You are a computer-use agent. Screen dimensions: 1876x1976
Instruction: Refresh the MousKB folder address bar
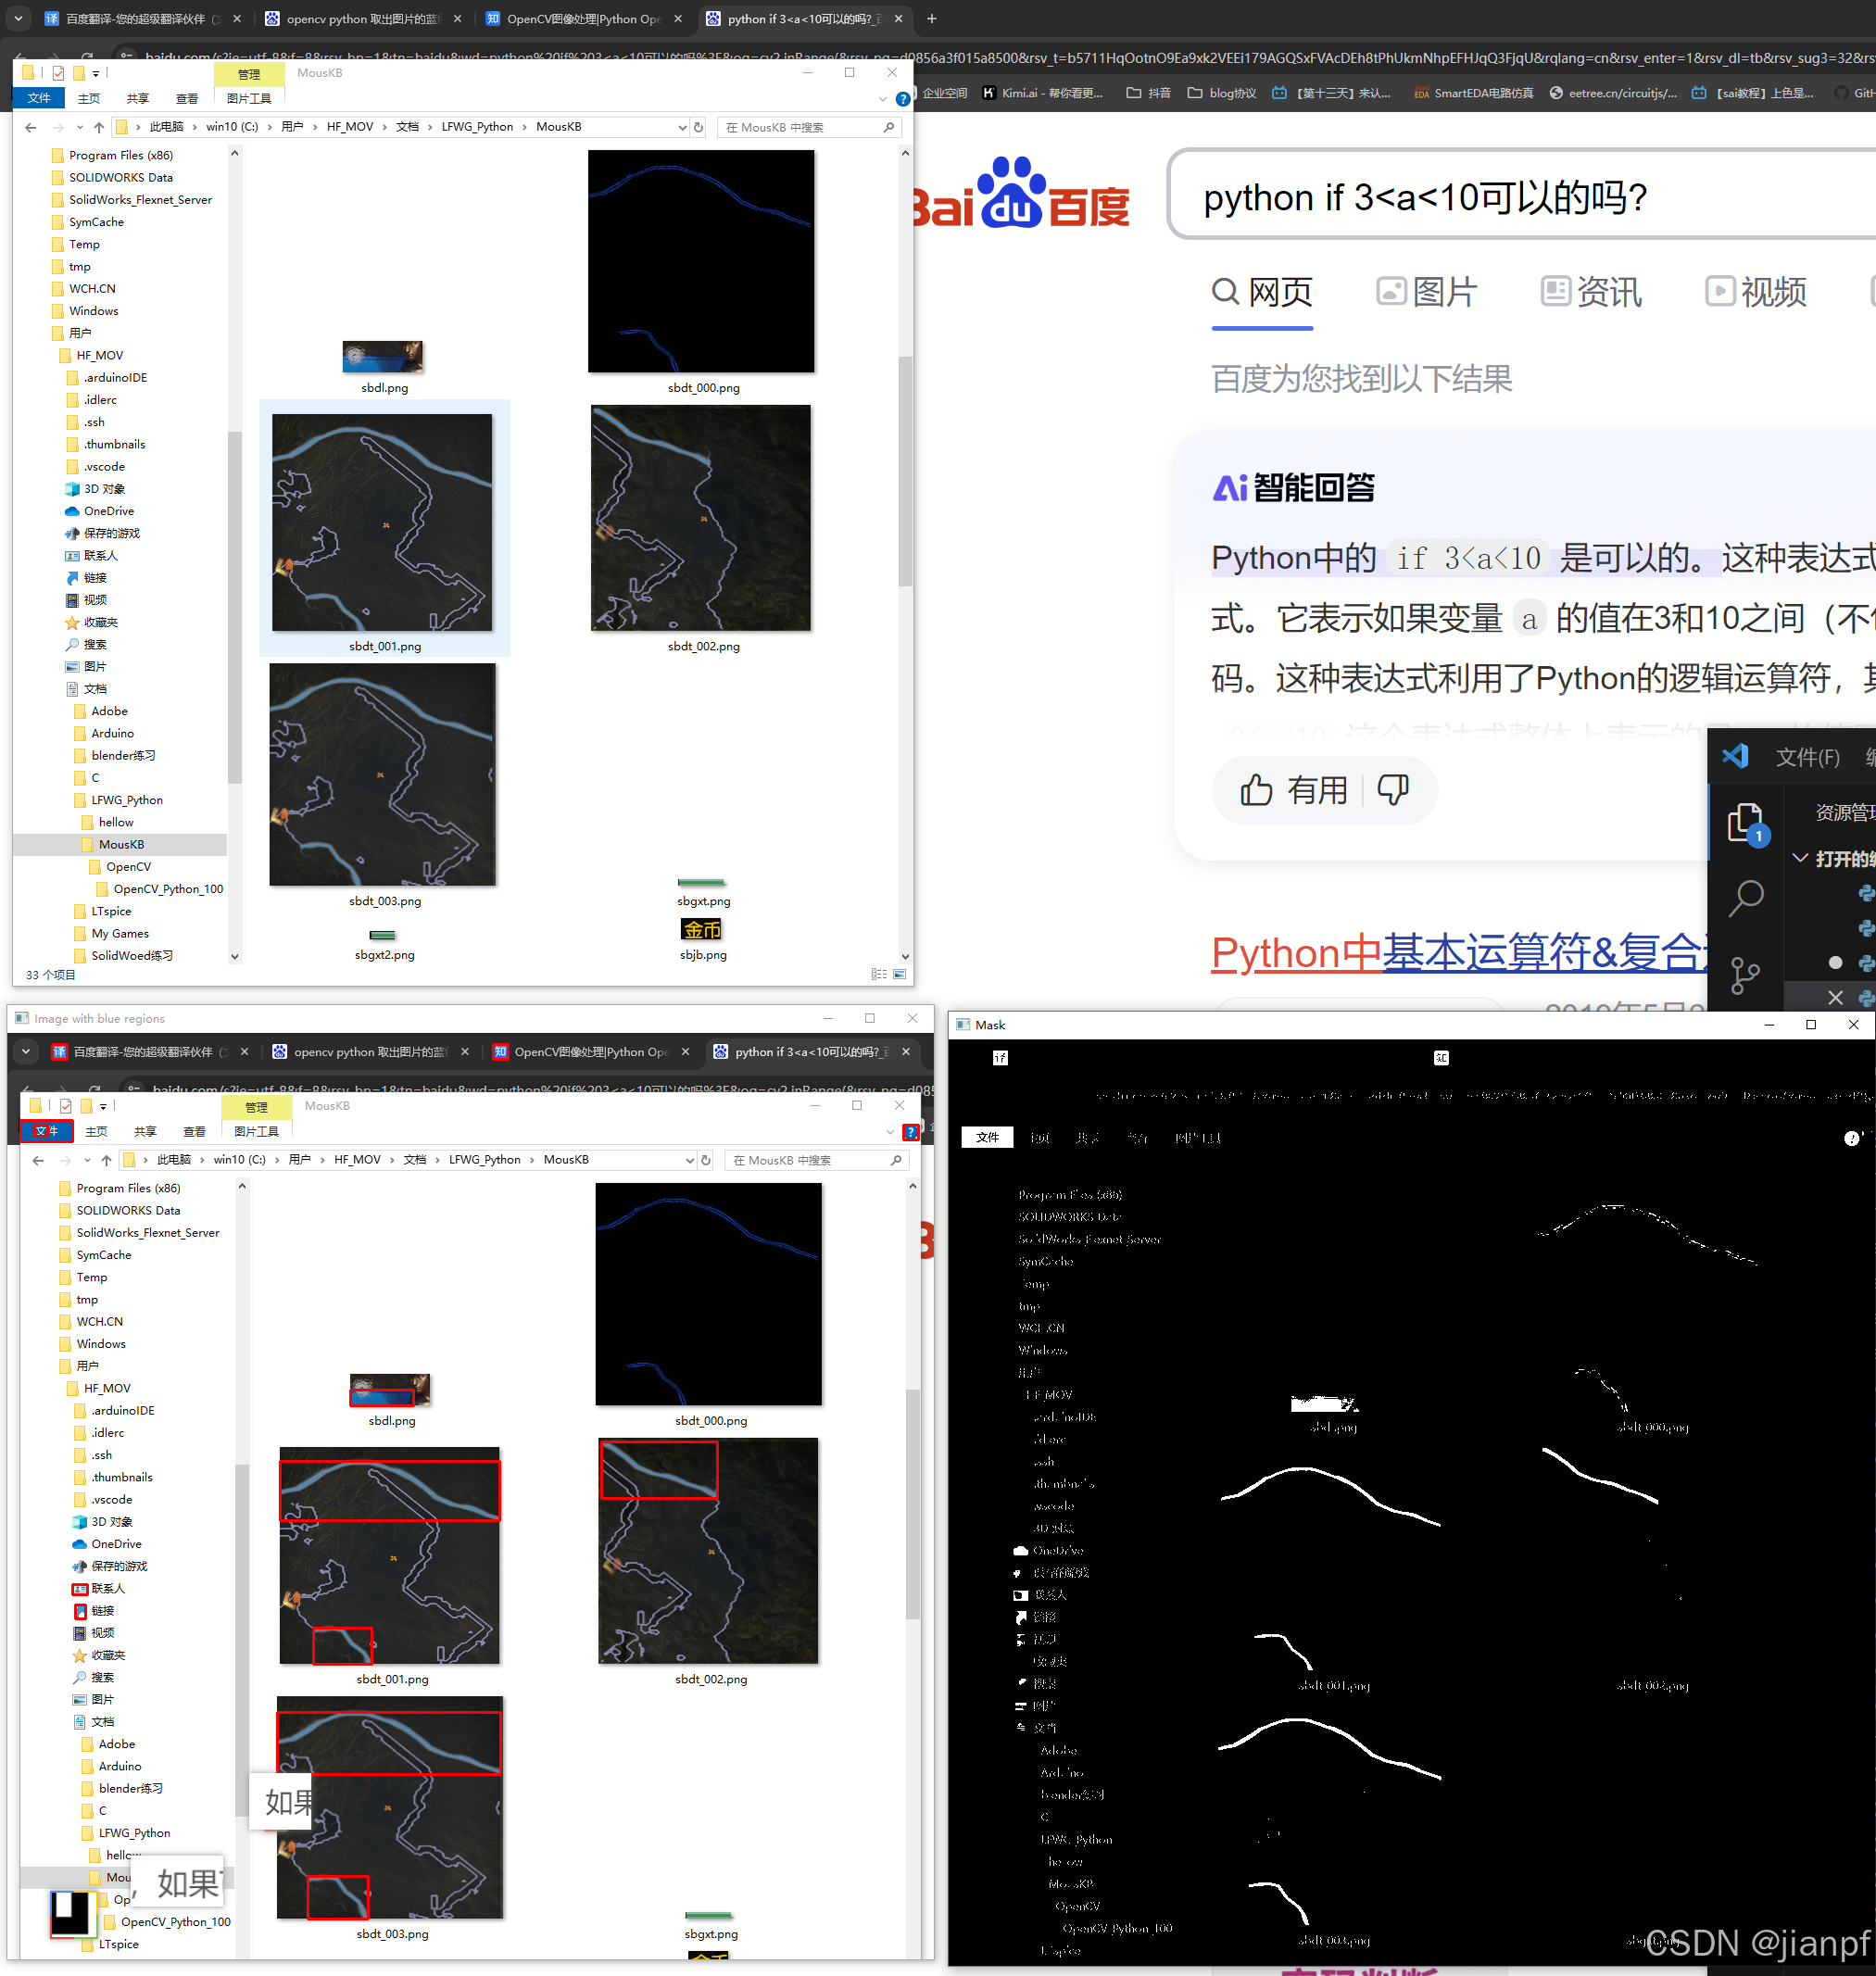[699, 127]
